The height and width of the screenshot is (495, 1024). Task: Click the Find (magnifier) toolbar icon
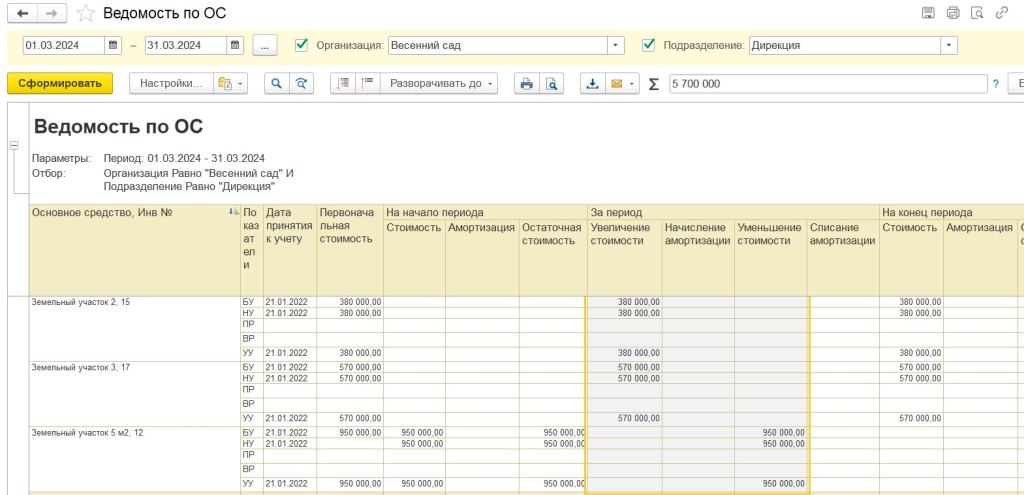[276, 84]
